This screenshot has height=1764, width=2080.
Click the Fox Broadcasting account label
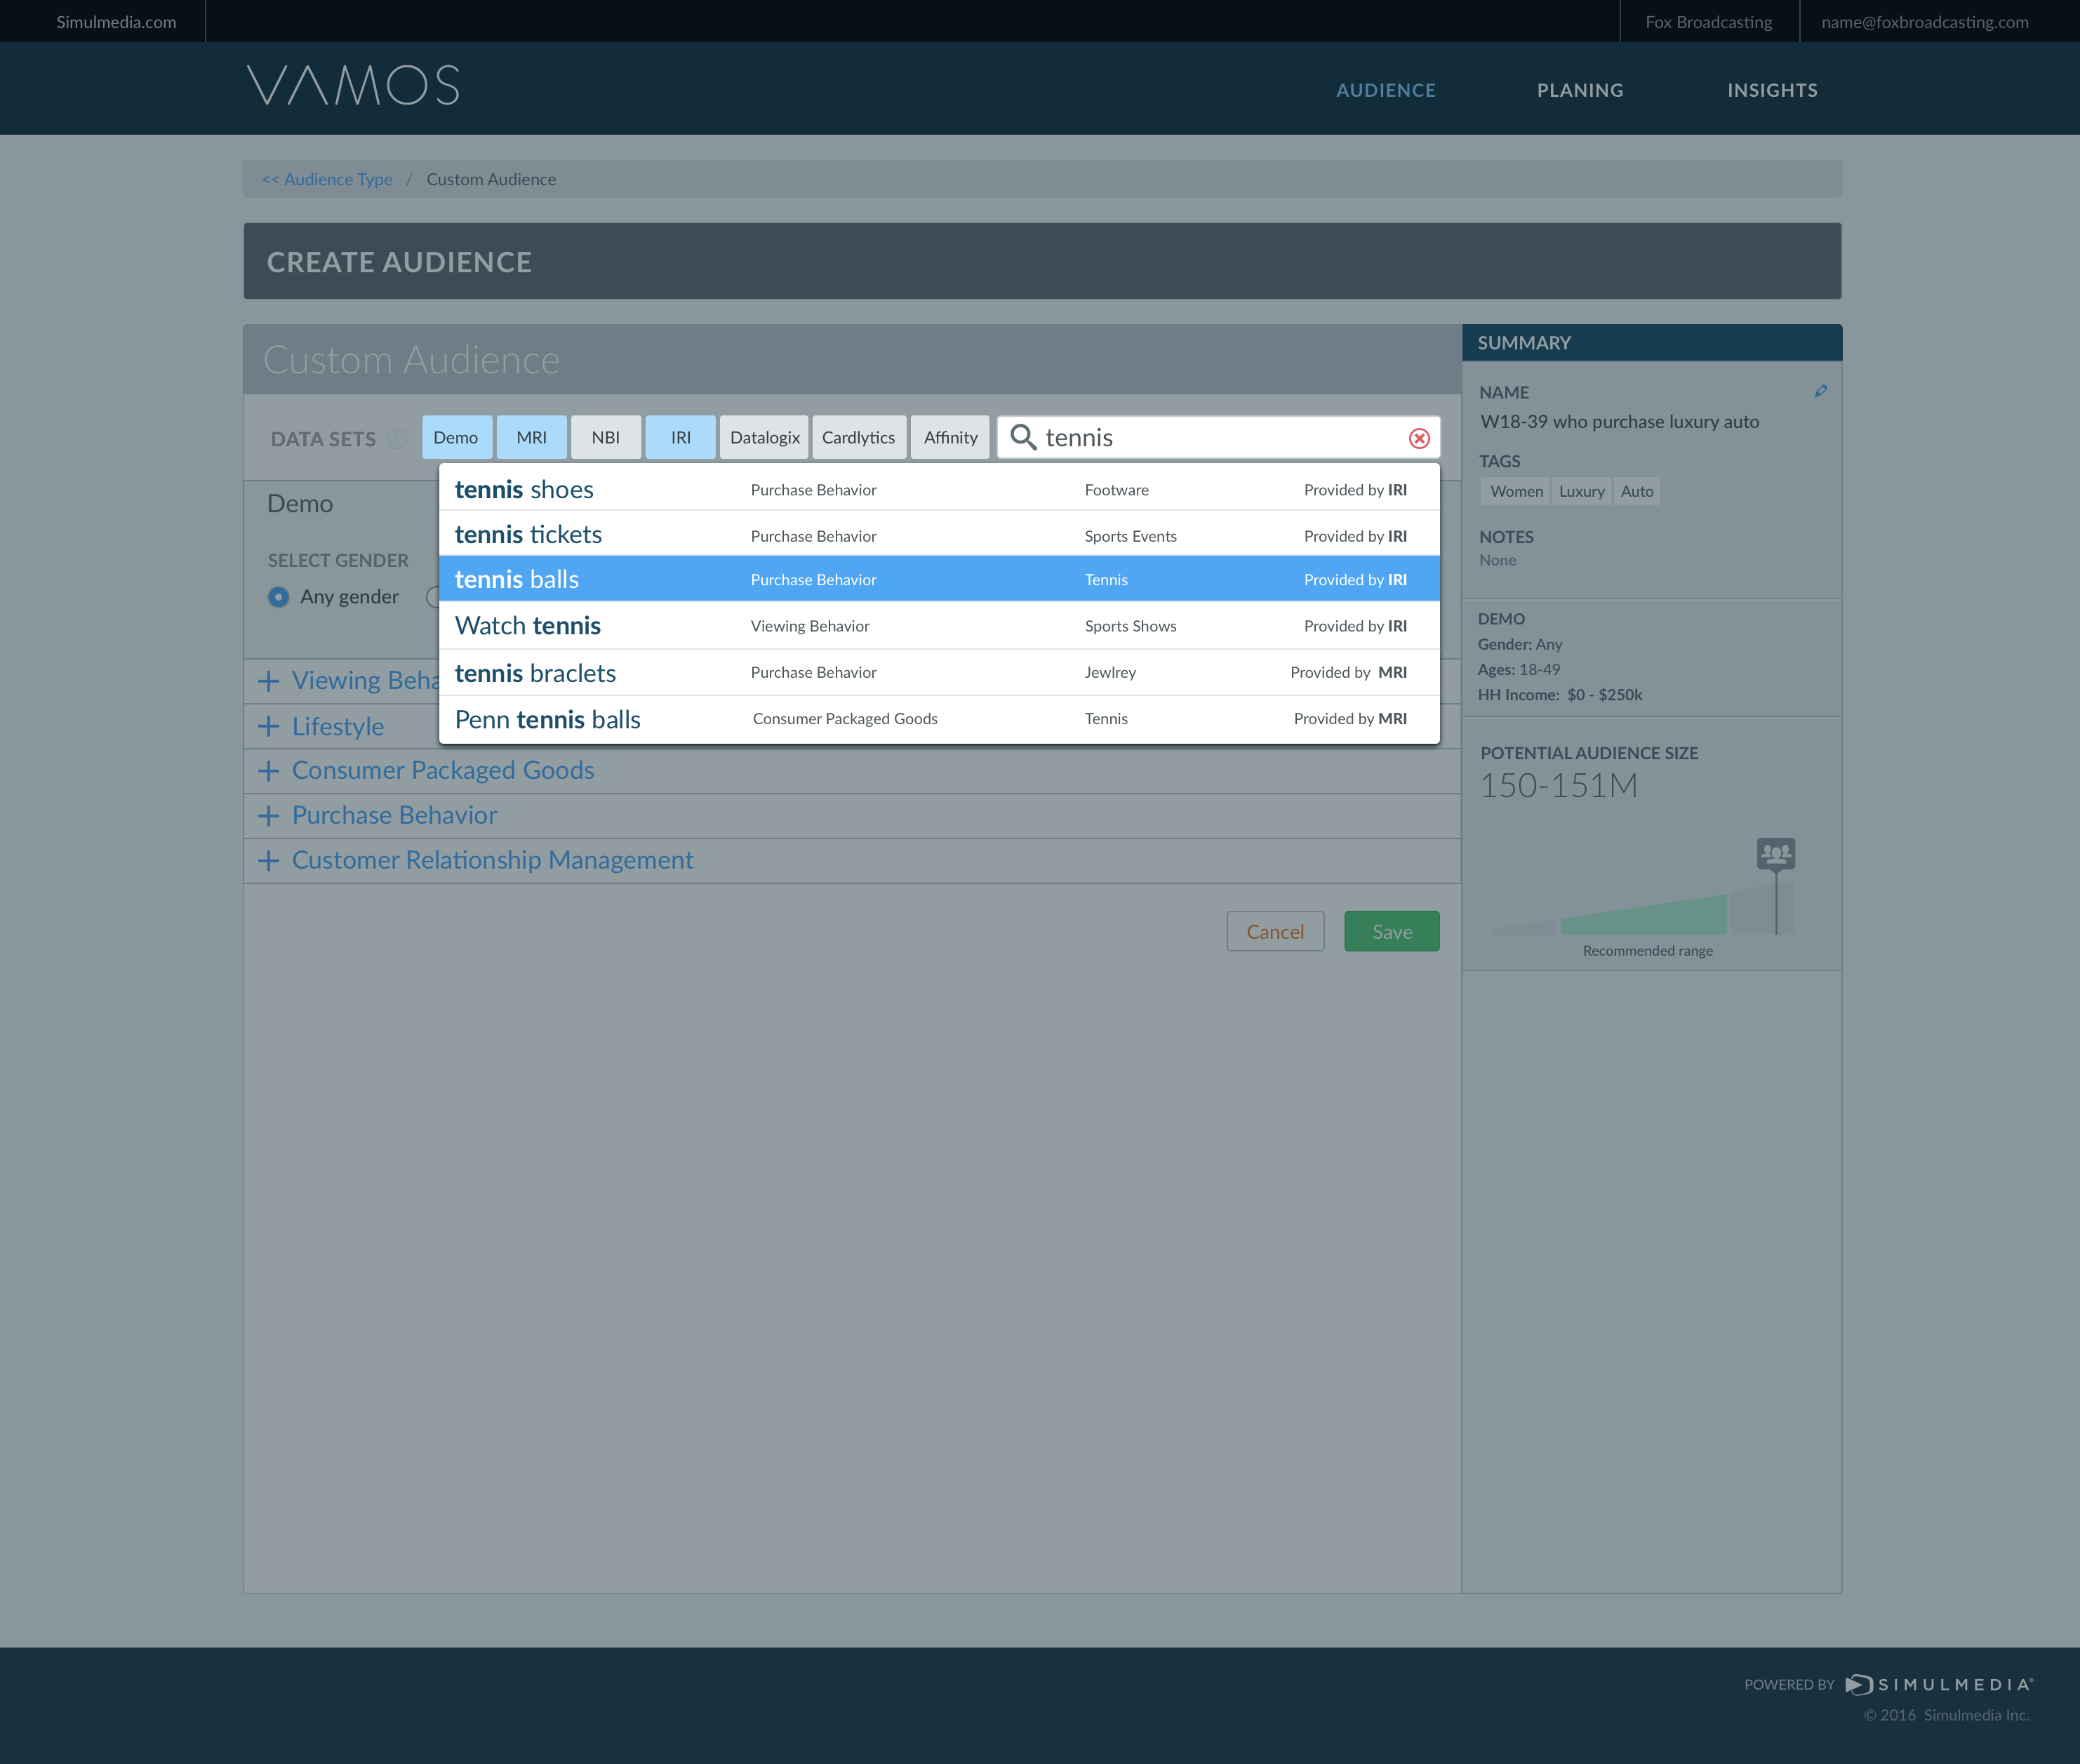(x=1709, y=22)
